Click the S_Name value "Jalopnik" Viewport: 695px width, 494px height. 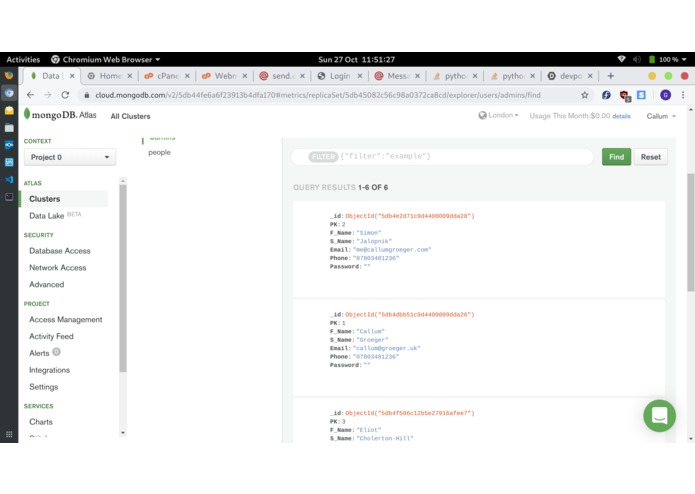[374, 241]
